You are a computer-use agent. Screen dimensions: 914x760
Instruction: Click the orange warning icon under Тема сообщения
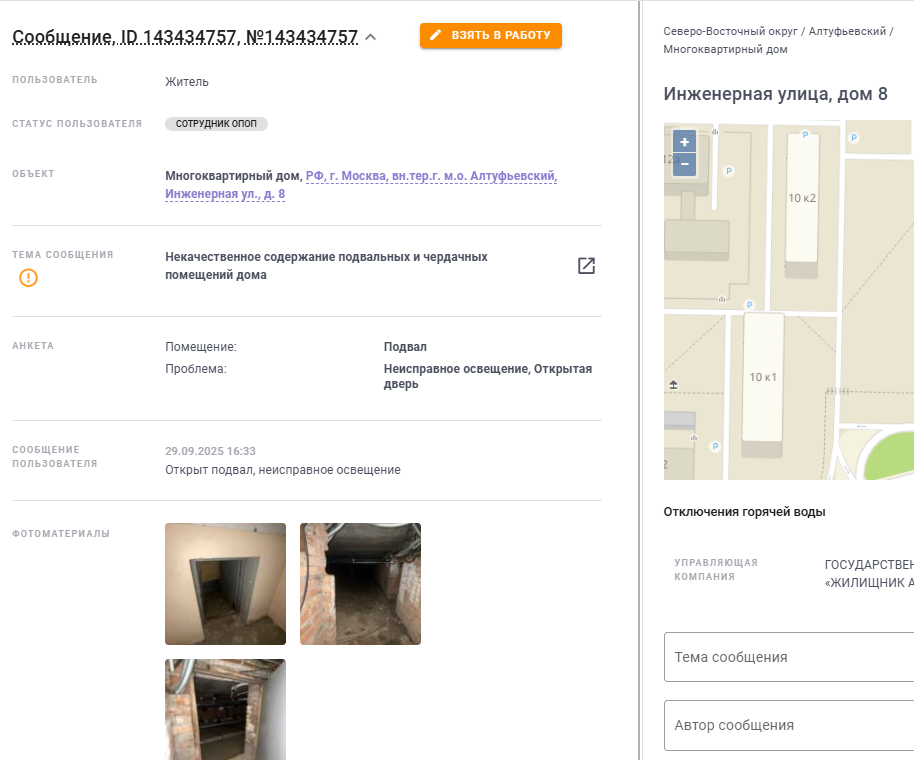coord(28,277)
